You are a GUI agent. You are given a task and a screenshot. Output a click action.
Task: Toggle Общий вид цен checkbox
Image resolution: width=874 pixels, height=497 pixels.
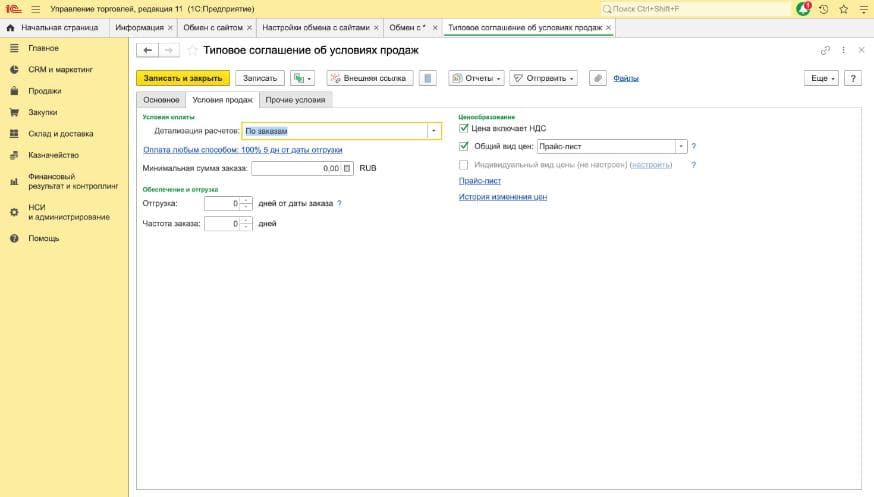(x=463, y=146)
